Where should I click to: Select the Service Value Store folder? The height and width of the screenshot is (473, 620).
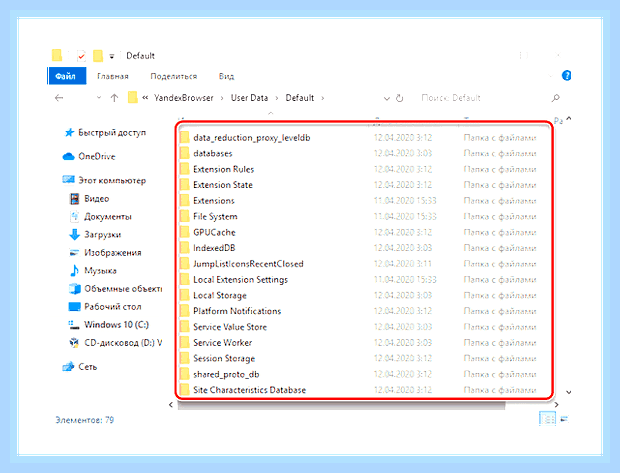(x=230, y=327)
